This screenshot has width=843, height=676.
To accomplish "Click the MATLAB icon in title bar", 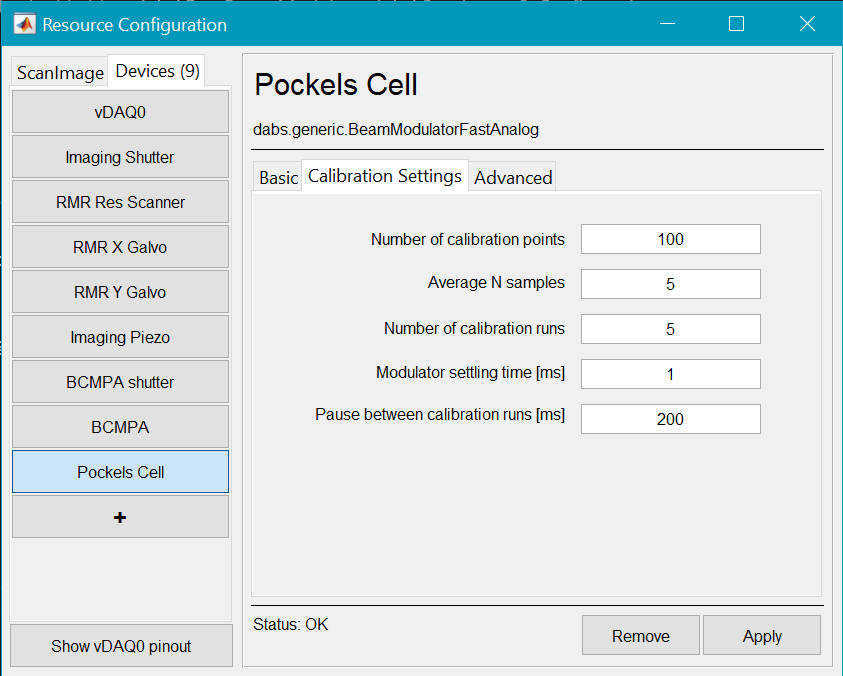I will pyautogui.click(x=24, y=24).
